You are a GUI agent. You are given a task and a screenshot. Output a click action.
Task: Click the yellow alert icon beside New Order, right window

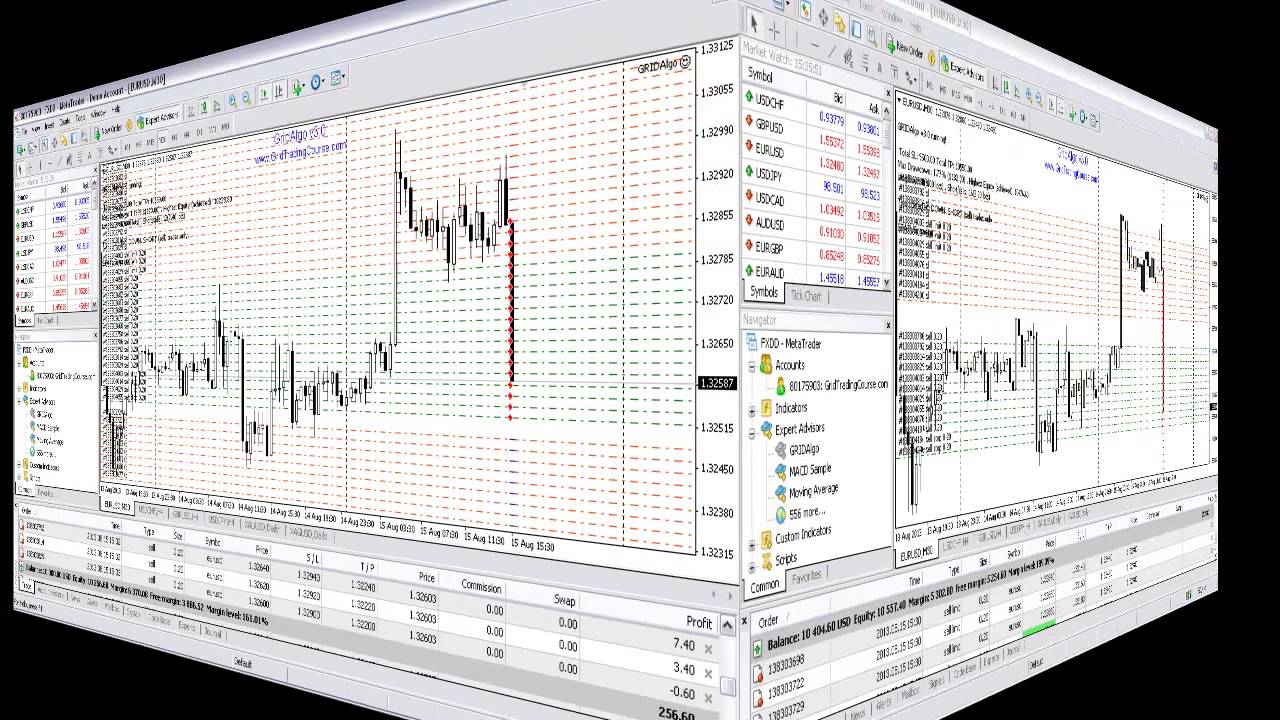(x=932, y=57)
